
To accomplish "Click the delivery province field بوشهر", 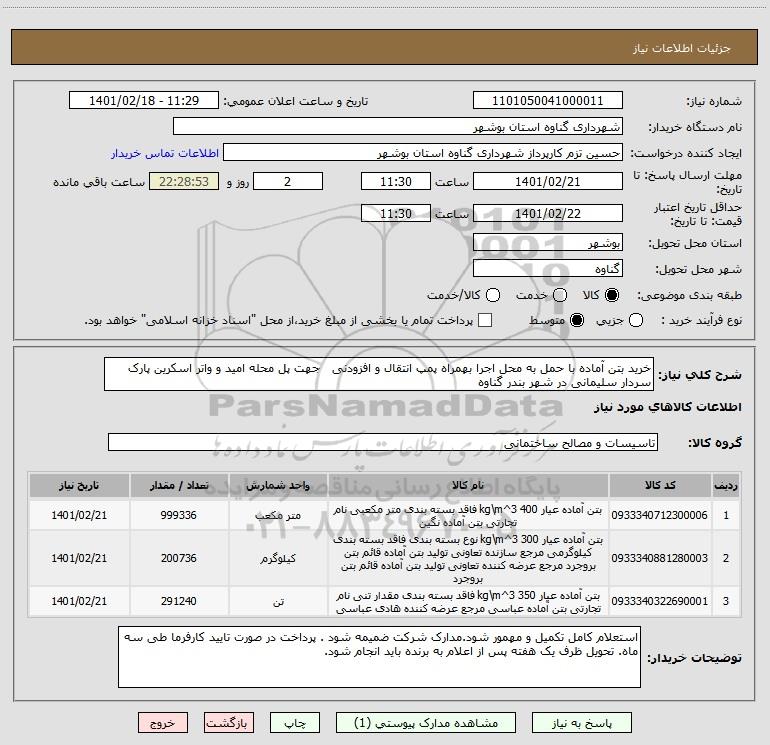I will coord(548,242).
